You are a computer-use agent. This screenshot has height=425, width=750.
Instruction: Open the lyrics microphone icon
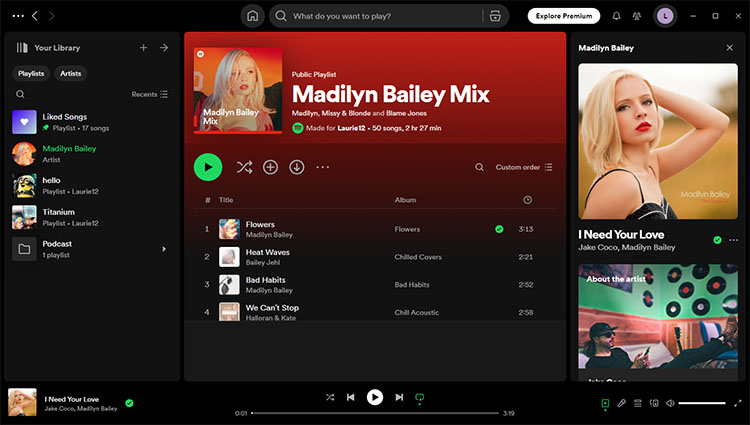point(621,403)
